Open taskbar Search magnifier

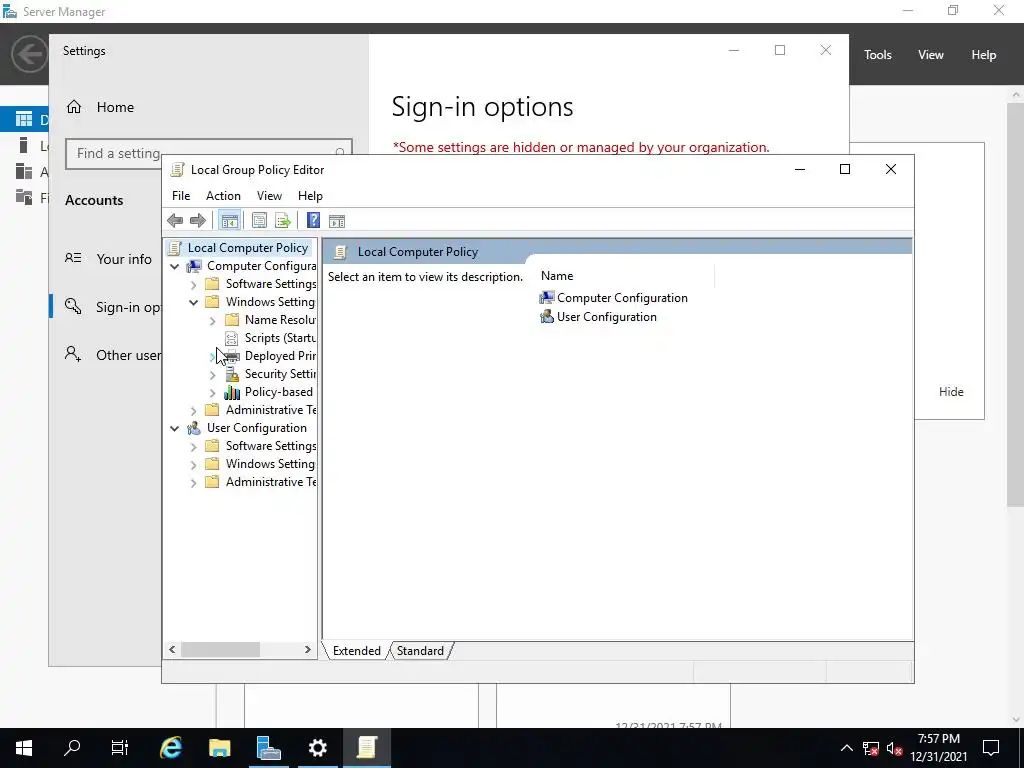pos(72,748)
